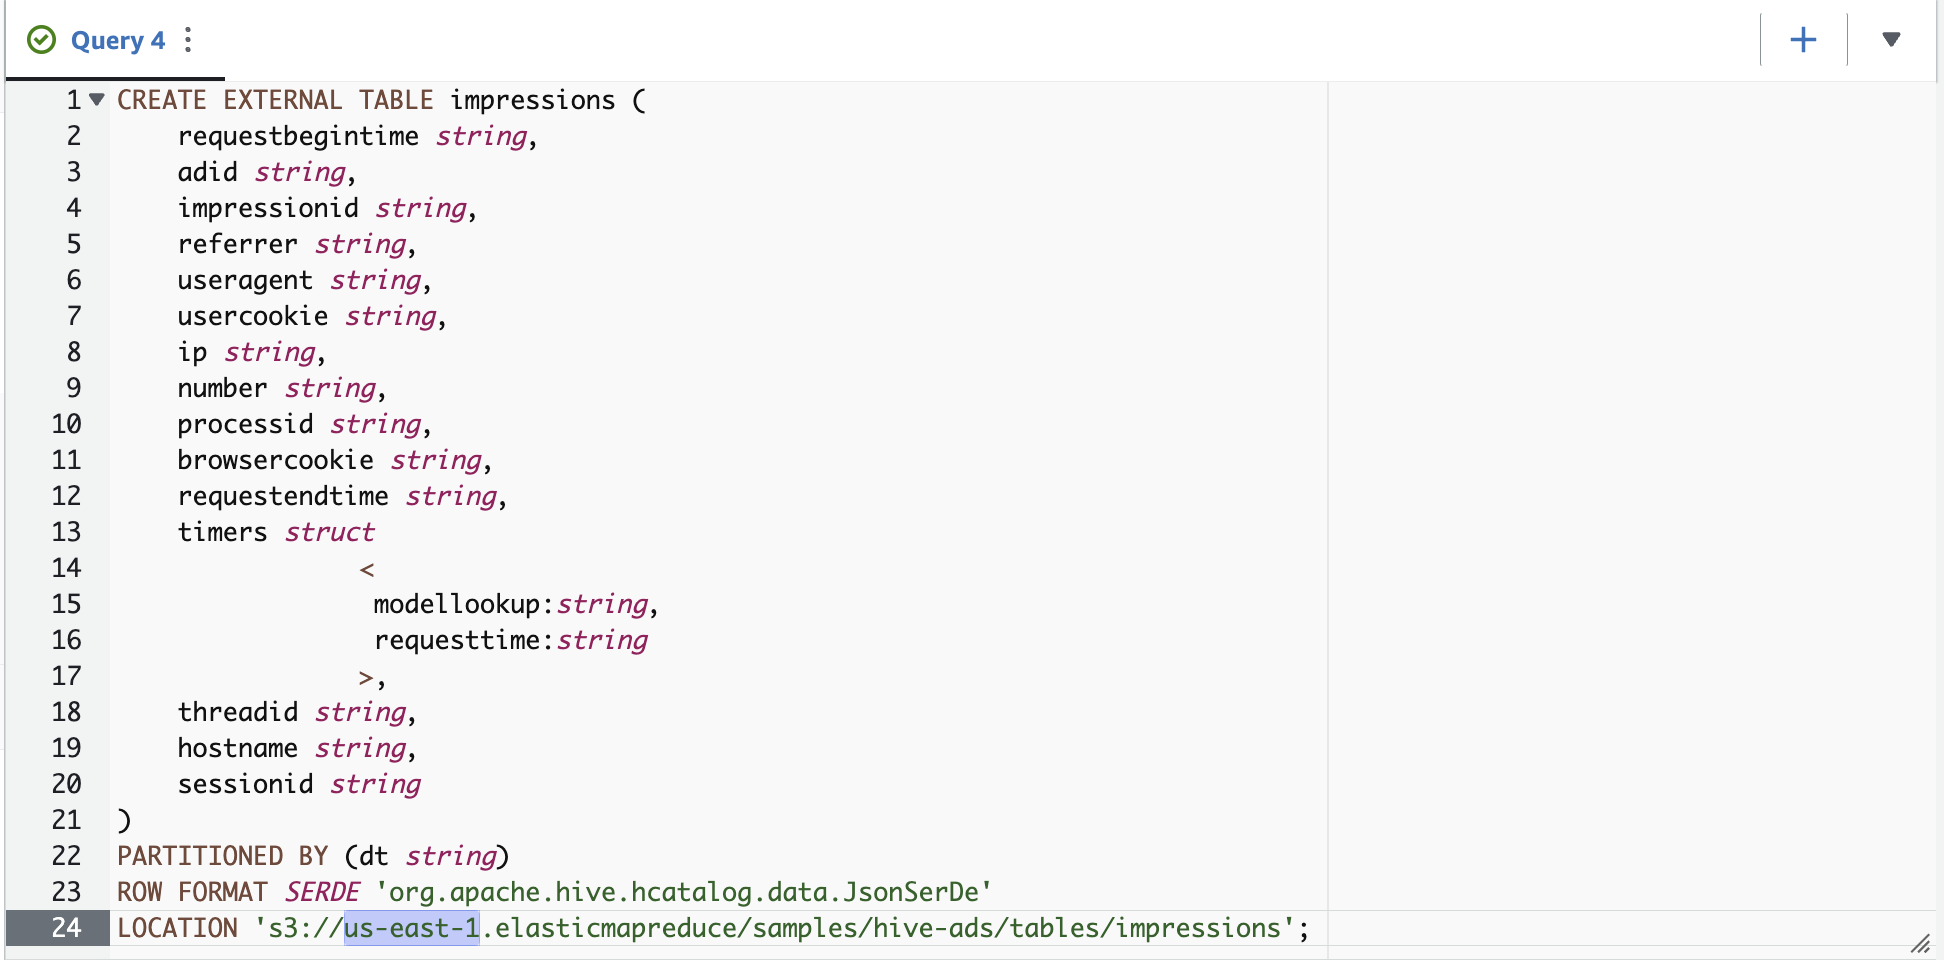
Task: Click the LOCATION keyword on line 24
Action: (177, 928)
